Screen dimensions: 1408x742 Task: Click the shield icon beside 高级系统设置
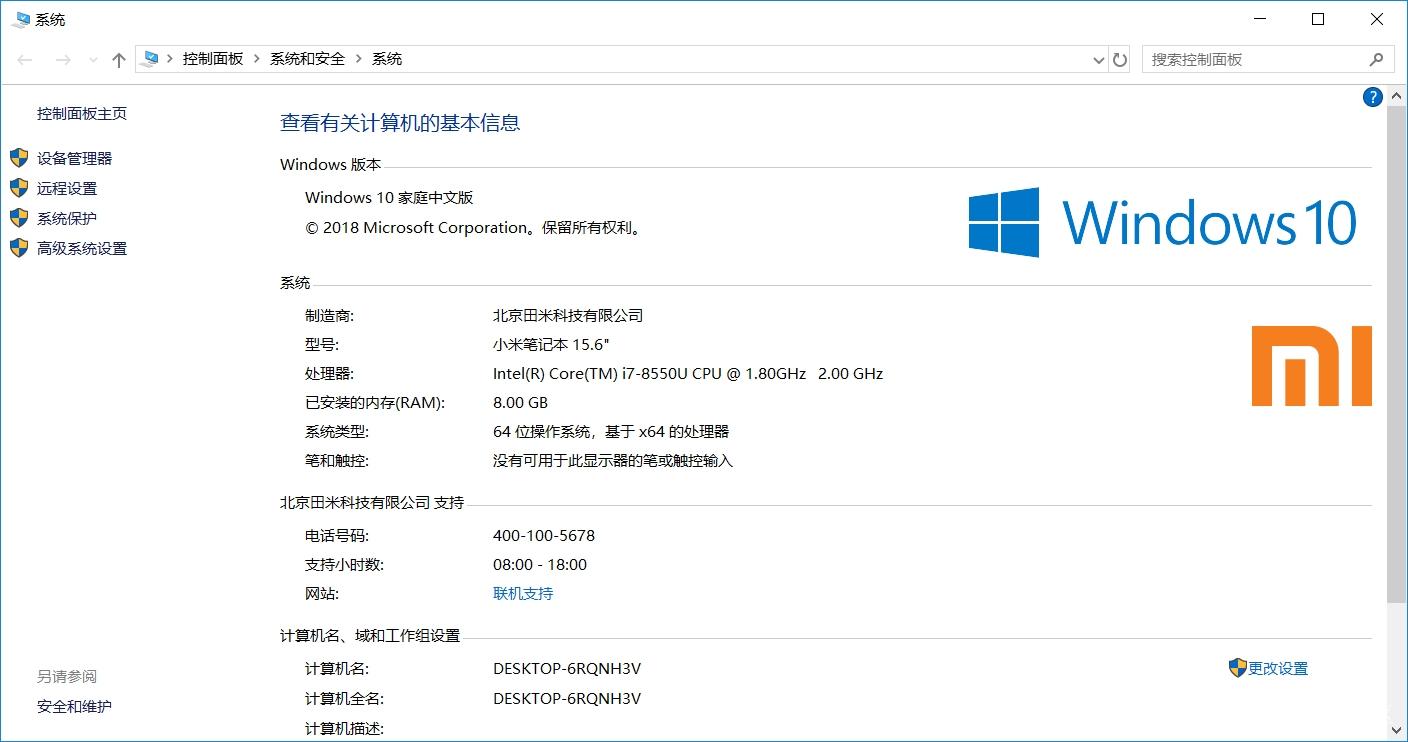click(18, 248)
